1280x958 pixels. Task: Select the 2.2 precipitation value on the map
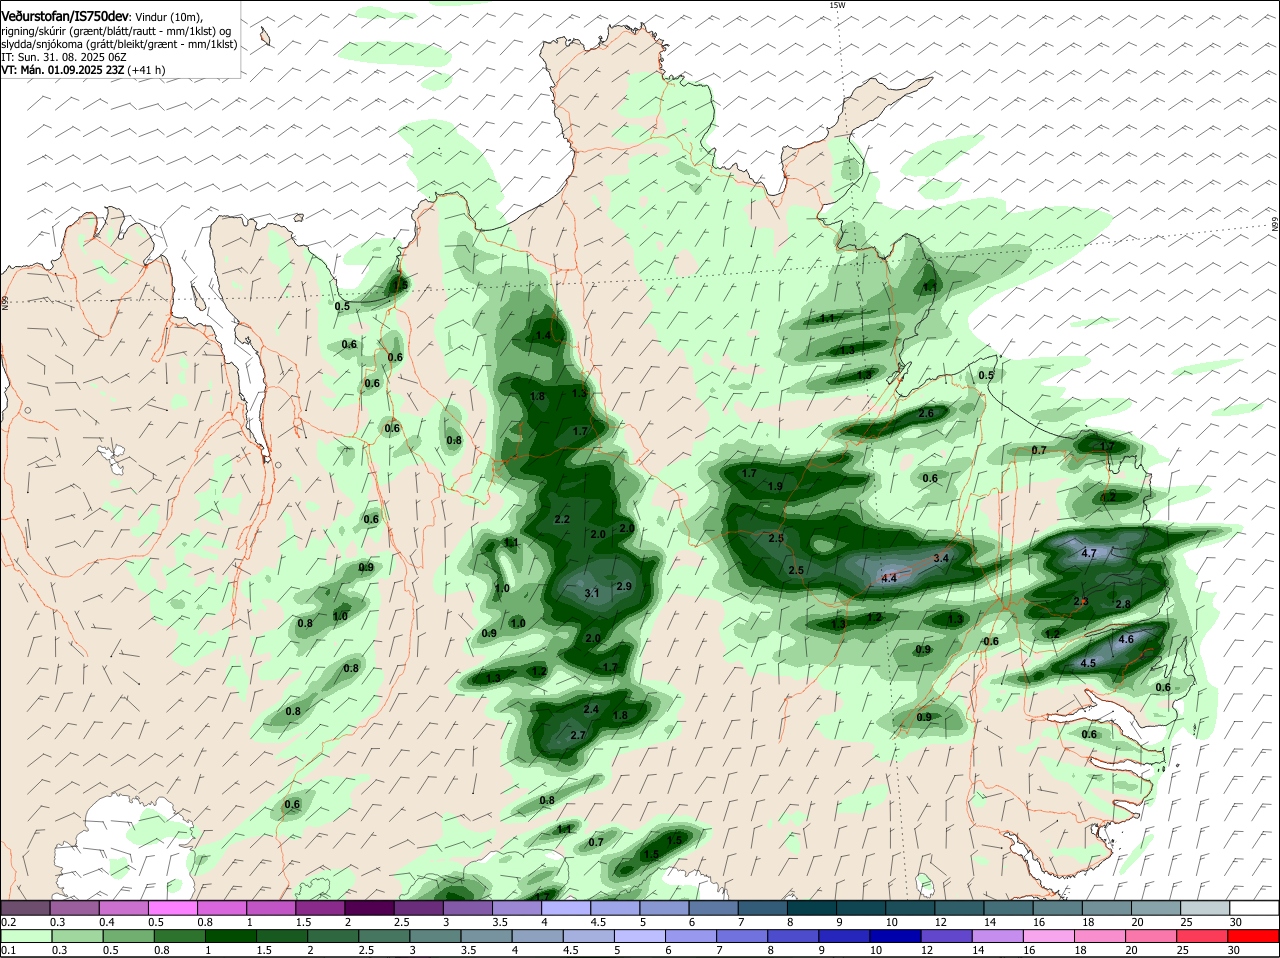(x=562, y=519)
